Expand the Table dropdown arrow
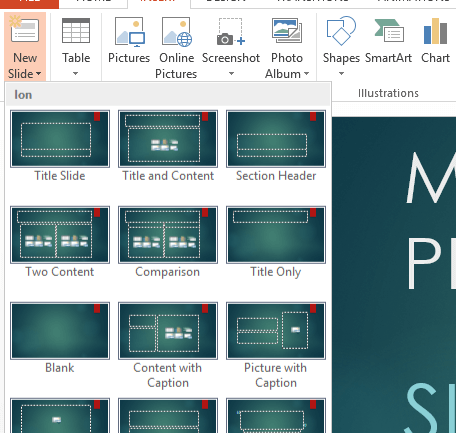Screen dimensions: 456x433 (76, 73)
